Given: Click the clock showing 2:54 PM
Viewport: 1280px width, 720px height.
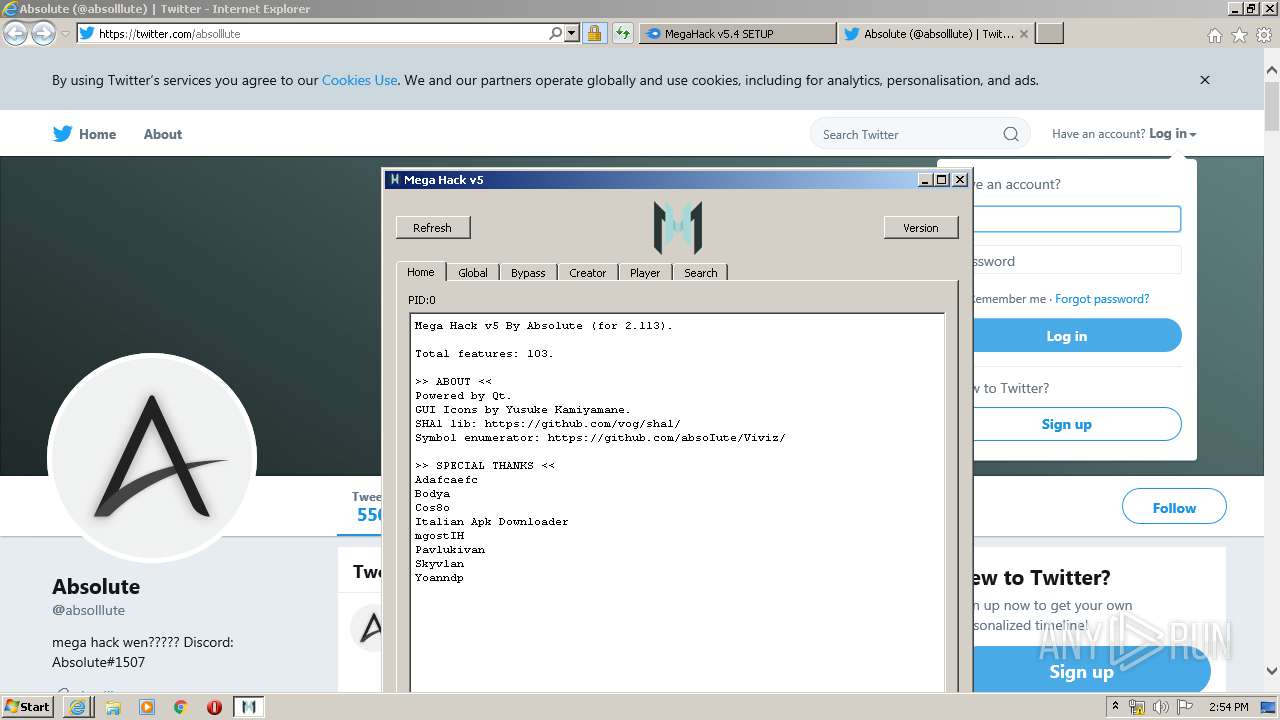Looking at the screenshot, I should (x=1229, y=707).
